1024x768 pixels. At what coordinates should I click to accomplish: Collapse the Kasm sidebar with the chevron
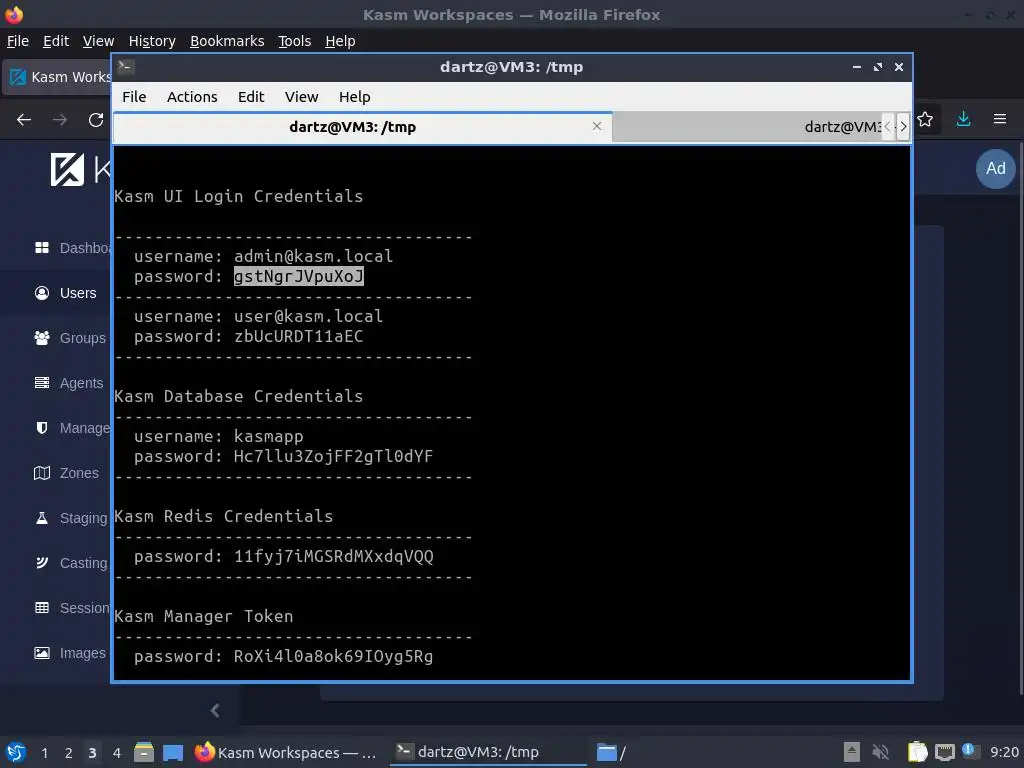coord(215,710)
